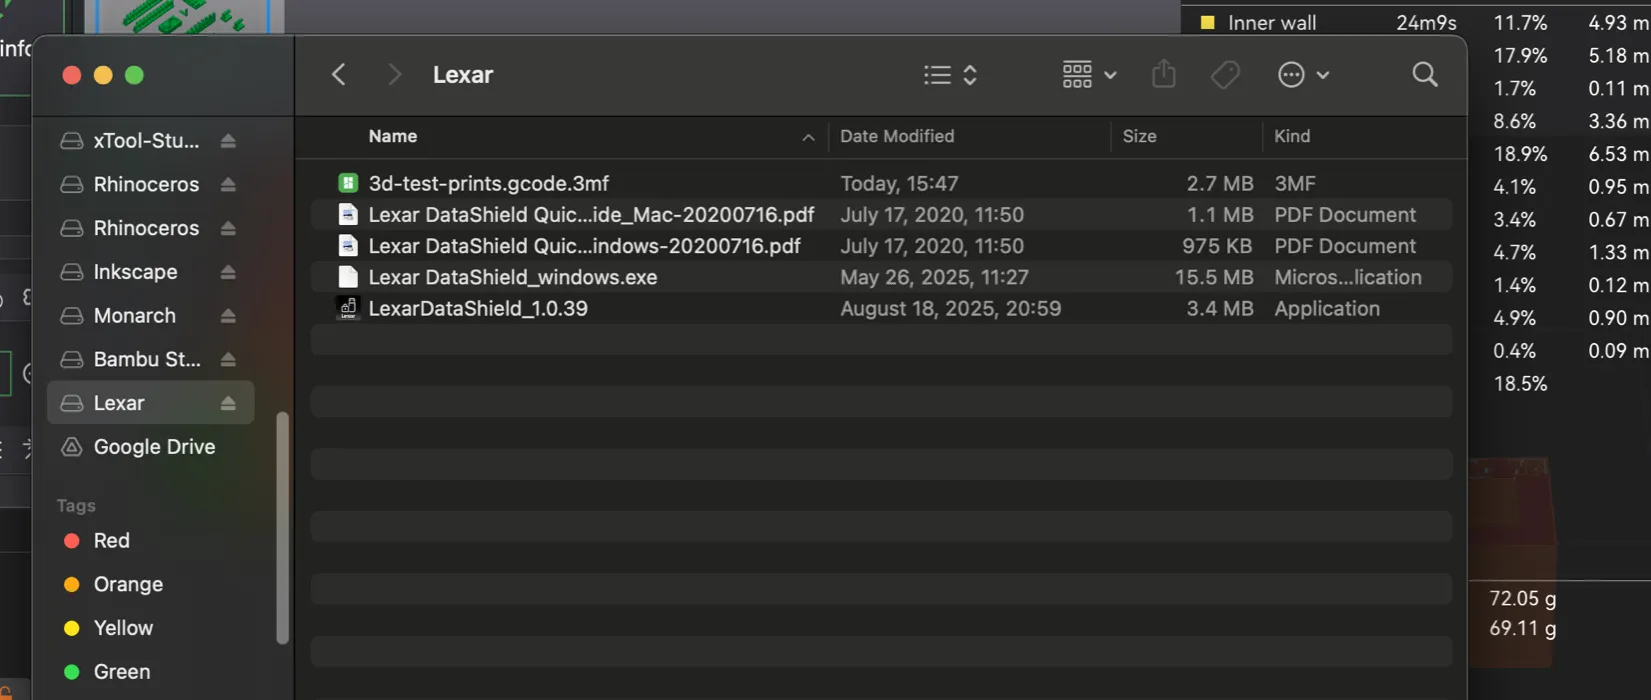
Task: Click Today, 15:47 date cell
Action: tap(899, 183)
